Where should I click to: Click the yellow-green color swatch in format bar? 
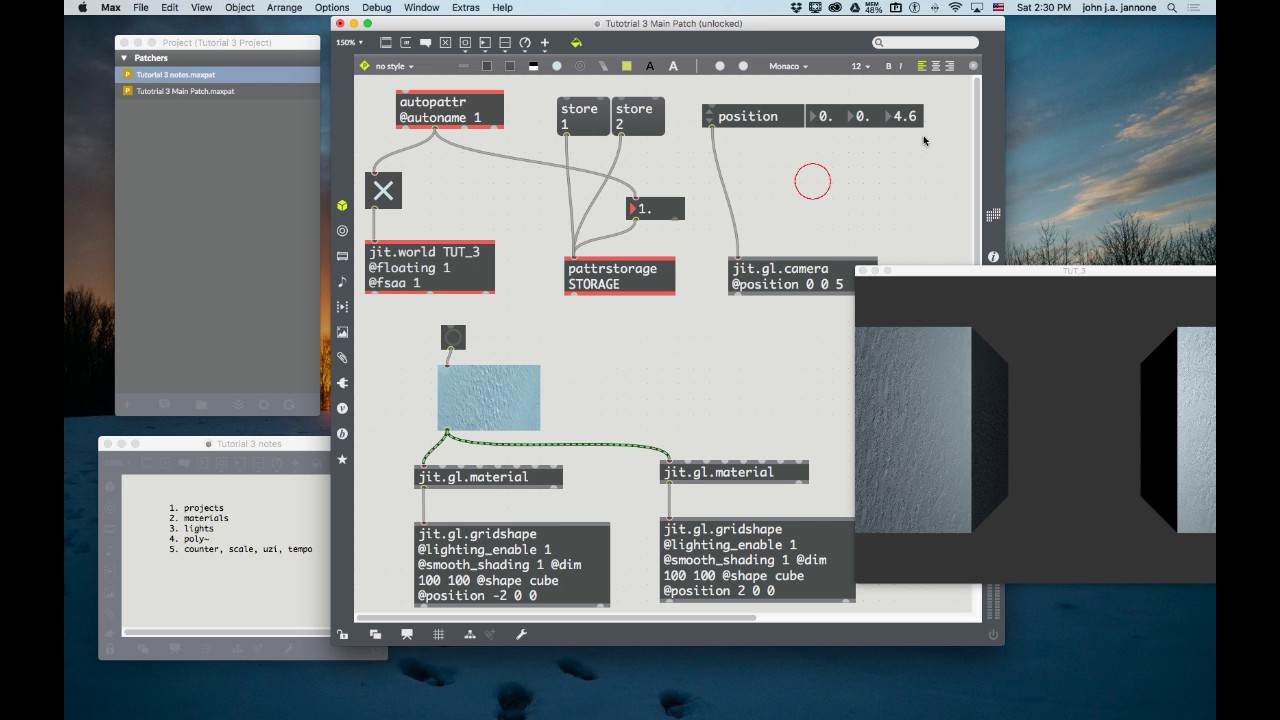pos(627,66)
